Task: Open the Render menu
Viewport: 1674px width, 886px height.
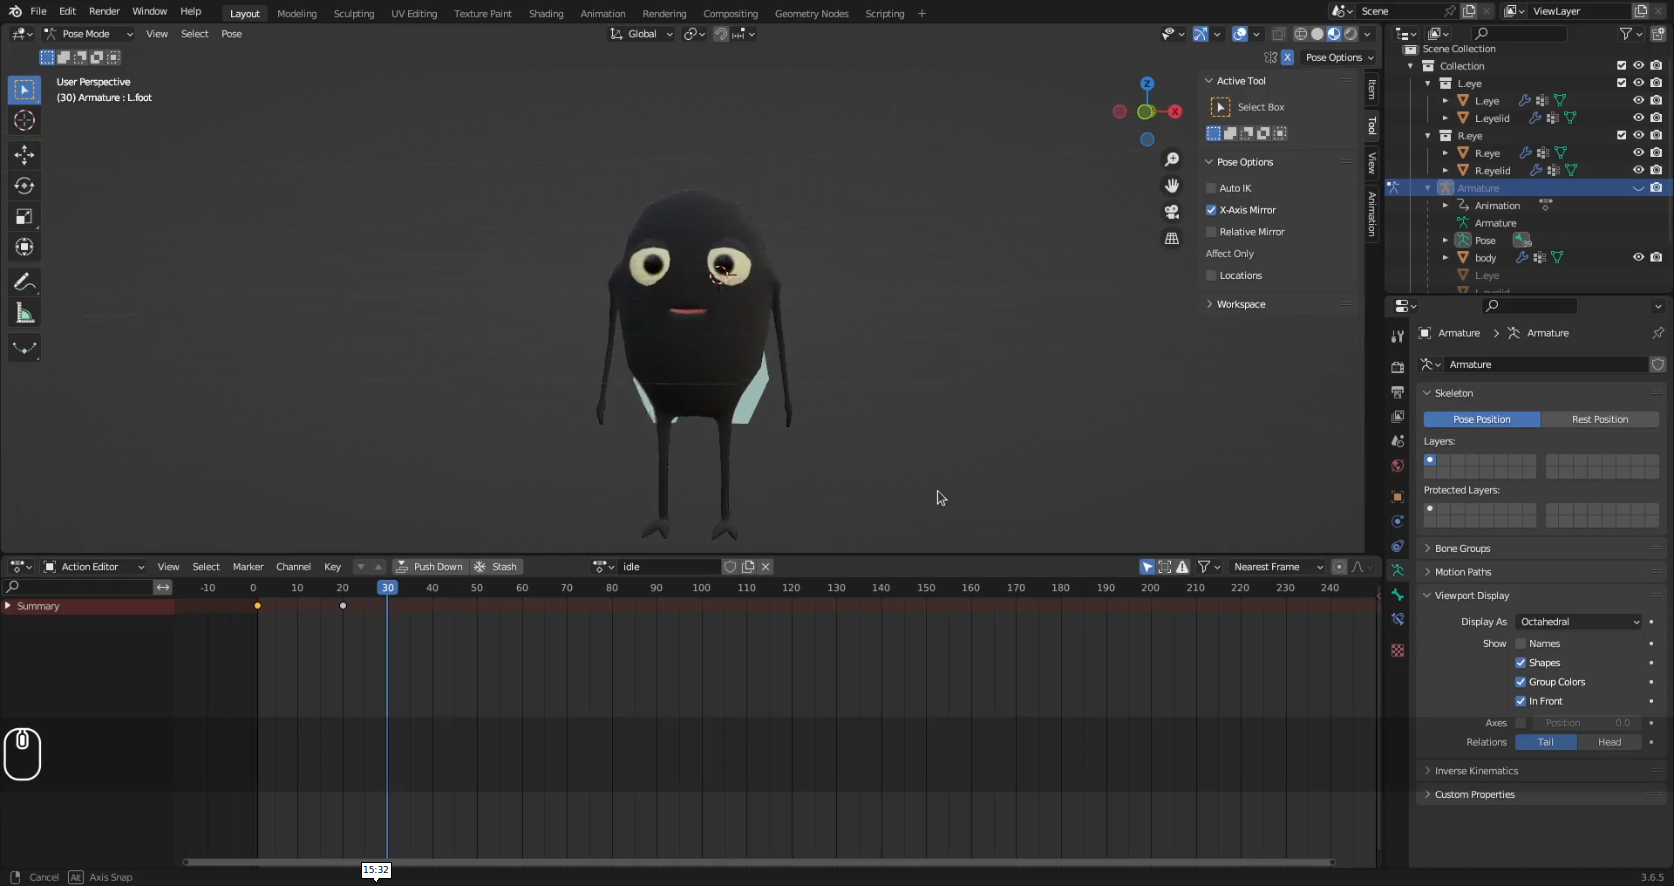Action: coord(104,11)
